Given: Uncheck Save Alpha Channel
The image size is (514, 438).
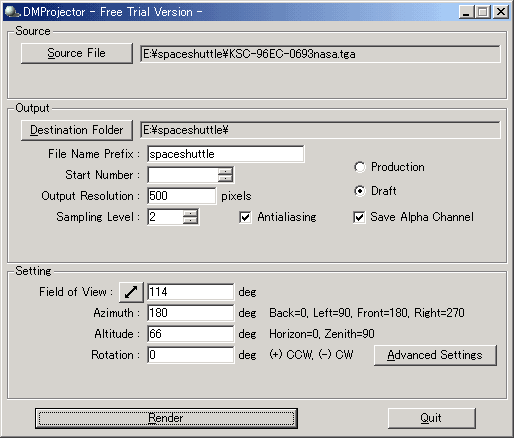Looking at the screenshot, I should [x=359, y=217].
